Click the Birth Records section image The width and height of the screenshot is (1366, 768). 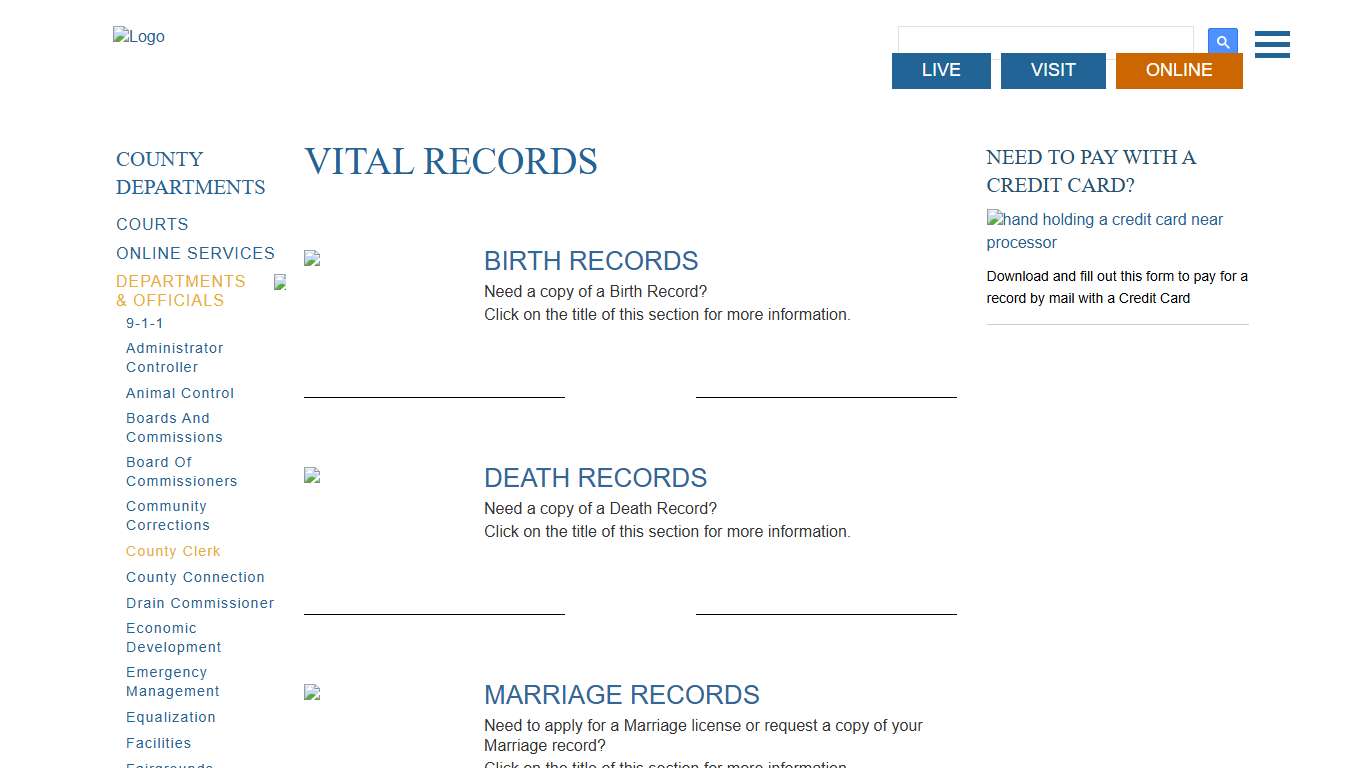tap(312, 259)
